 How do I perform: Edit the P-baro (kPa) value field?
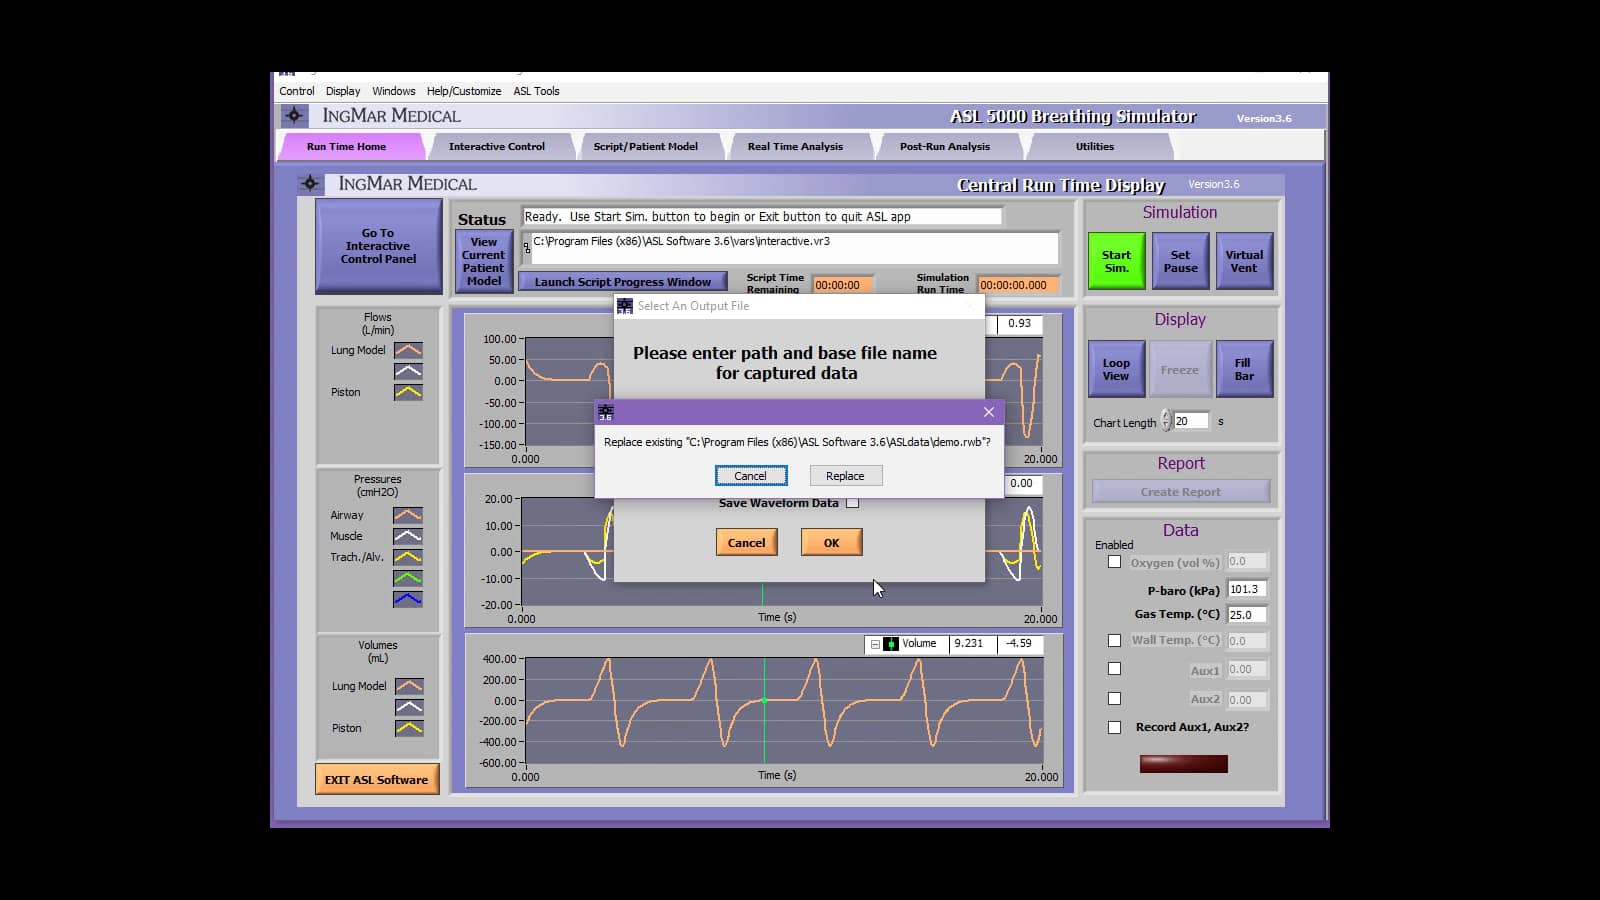1246,589
